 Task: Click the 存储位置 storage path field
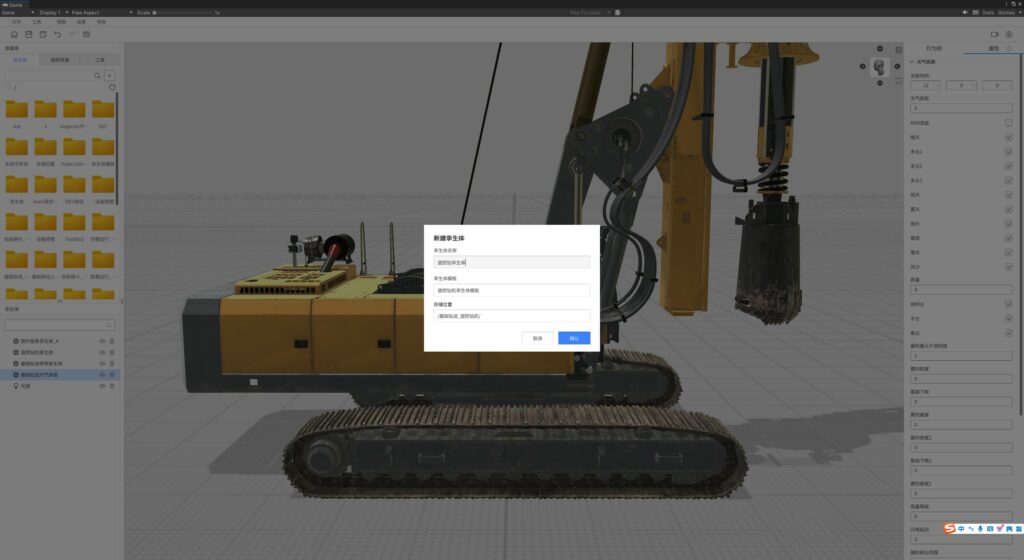coord(511,316)
